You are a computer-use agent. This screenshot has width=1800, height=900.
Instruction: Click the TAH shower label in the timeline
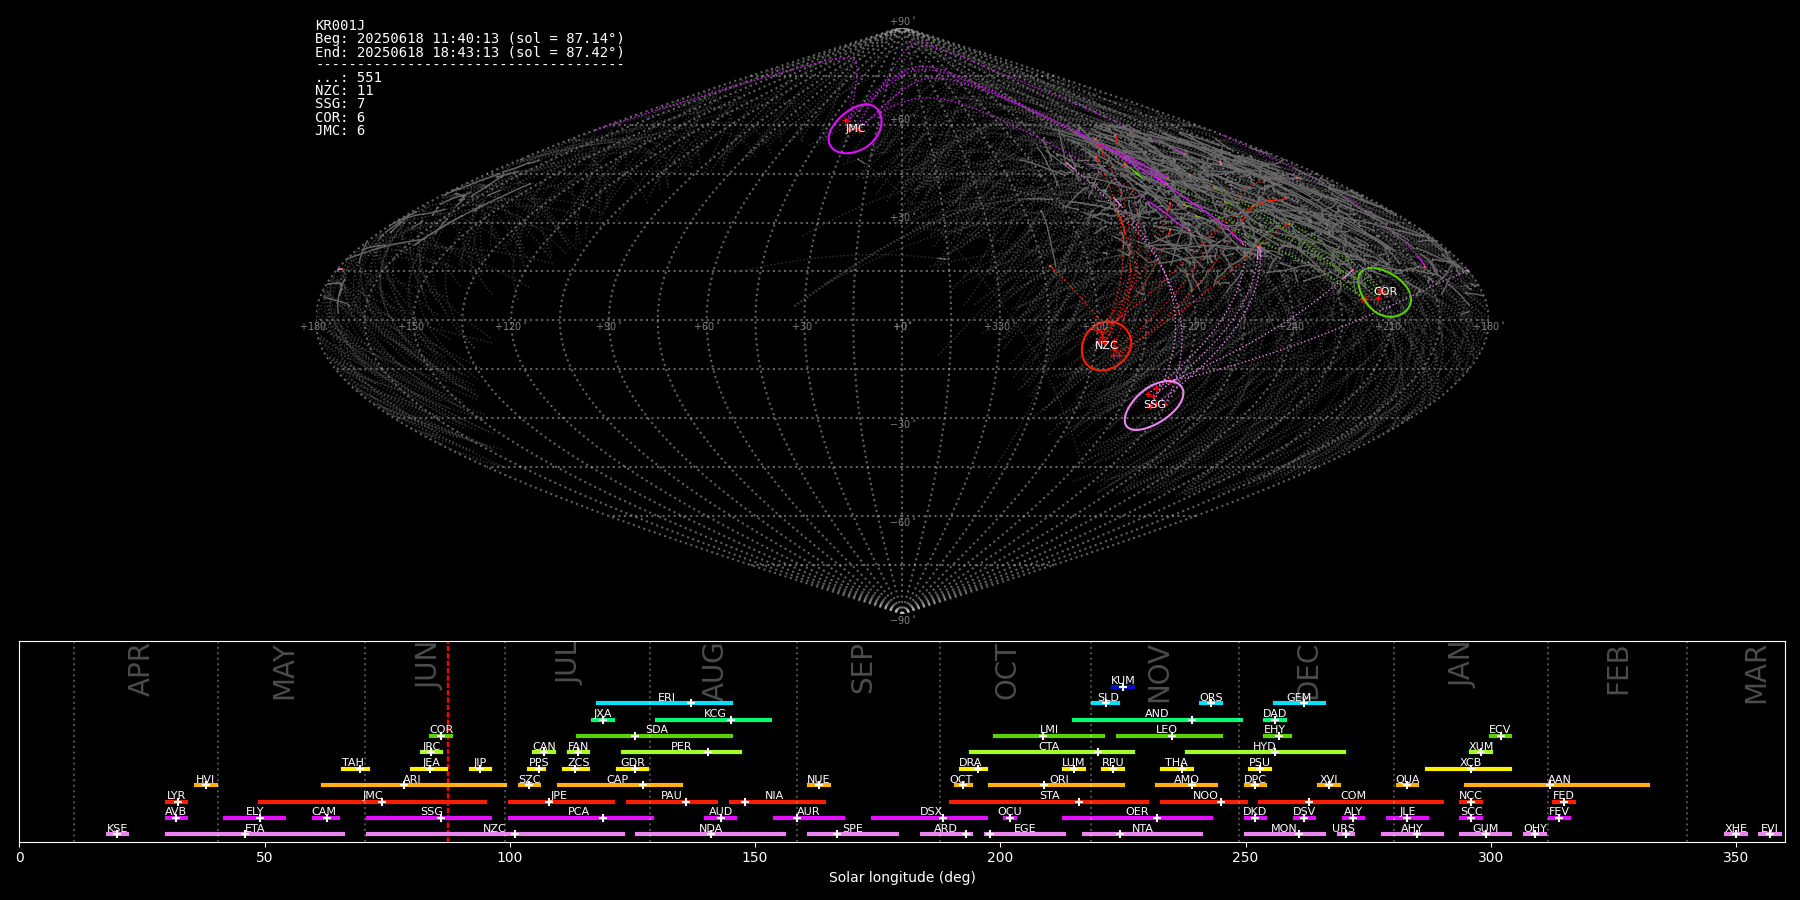click(x=353, y=763)
